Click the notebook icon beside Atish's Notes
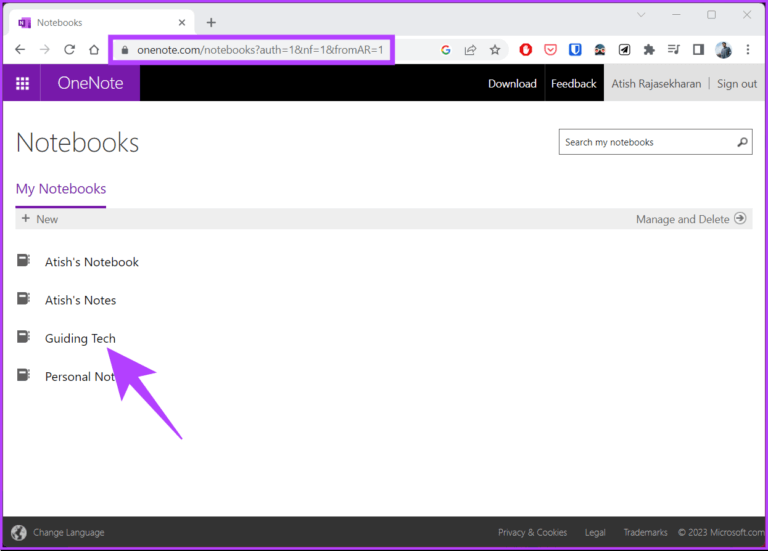 point(24,298)
